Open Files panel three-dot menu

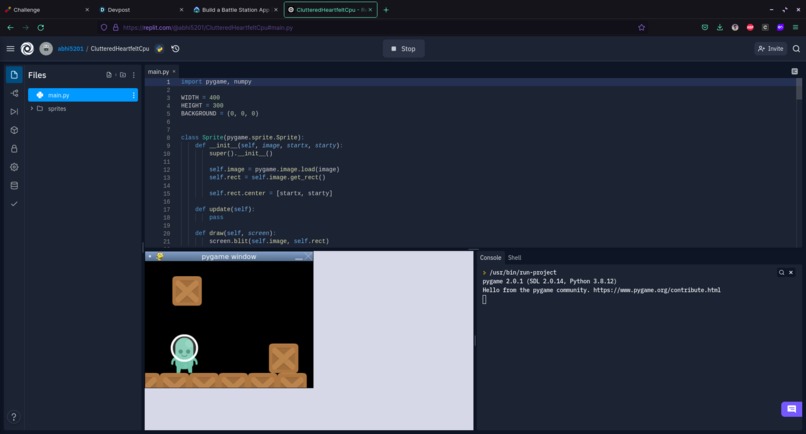pos(134,75)
